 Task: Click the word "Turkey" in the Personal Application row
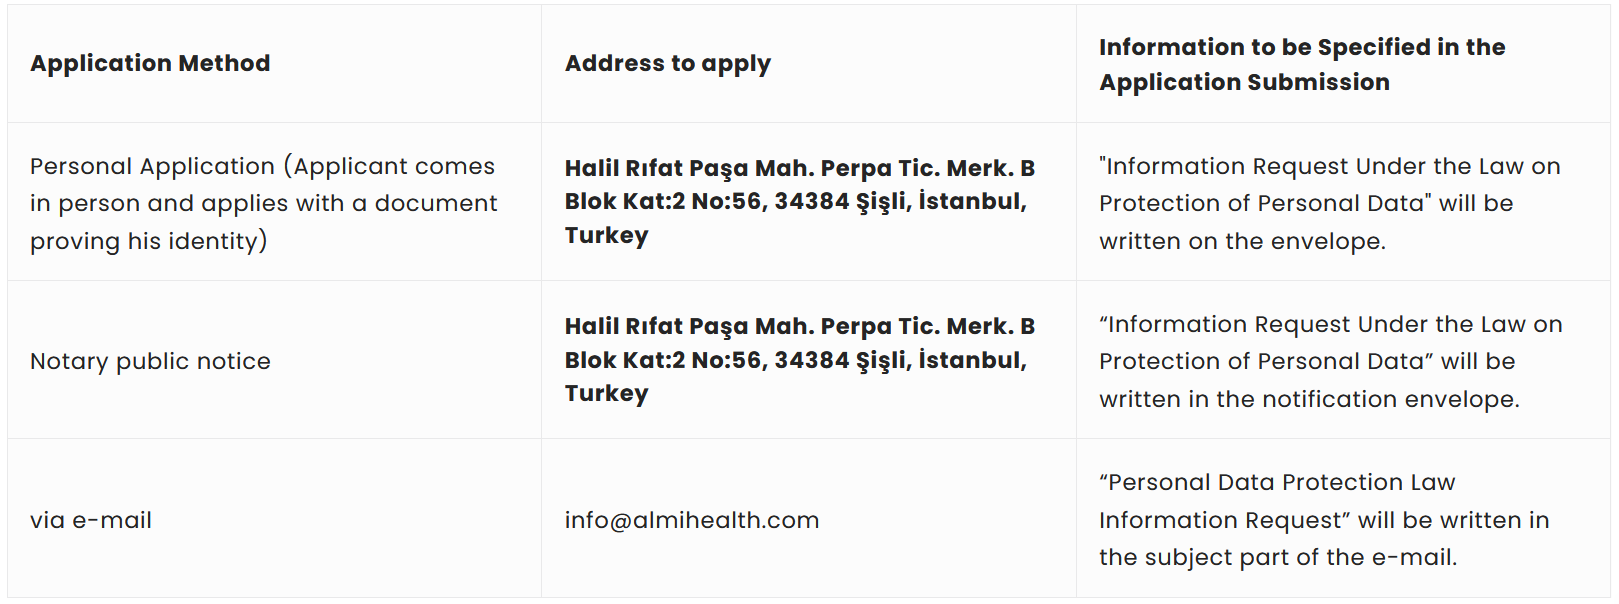pos(606,235)
